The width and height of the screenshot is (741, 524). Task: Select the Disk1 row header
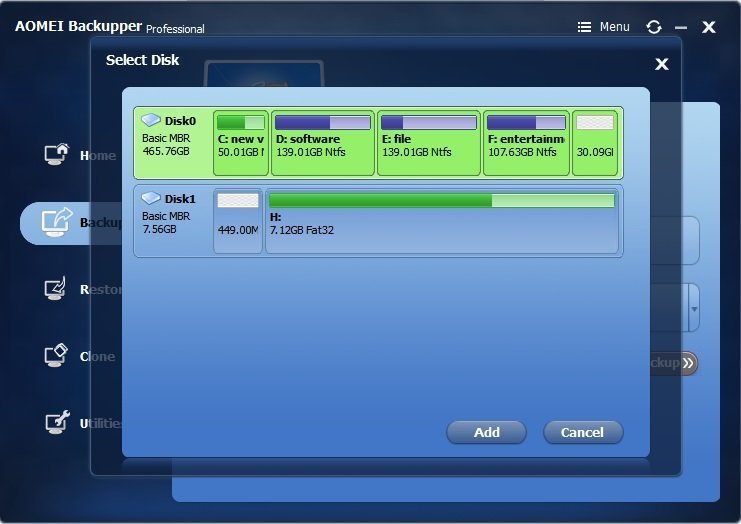click(173, 220)
